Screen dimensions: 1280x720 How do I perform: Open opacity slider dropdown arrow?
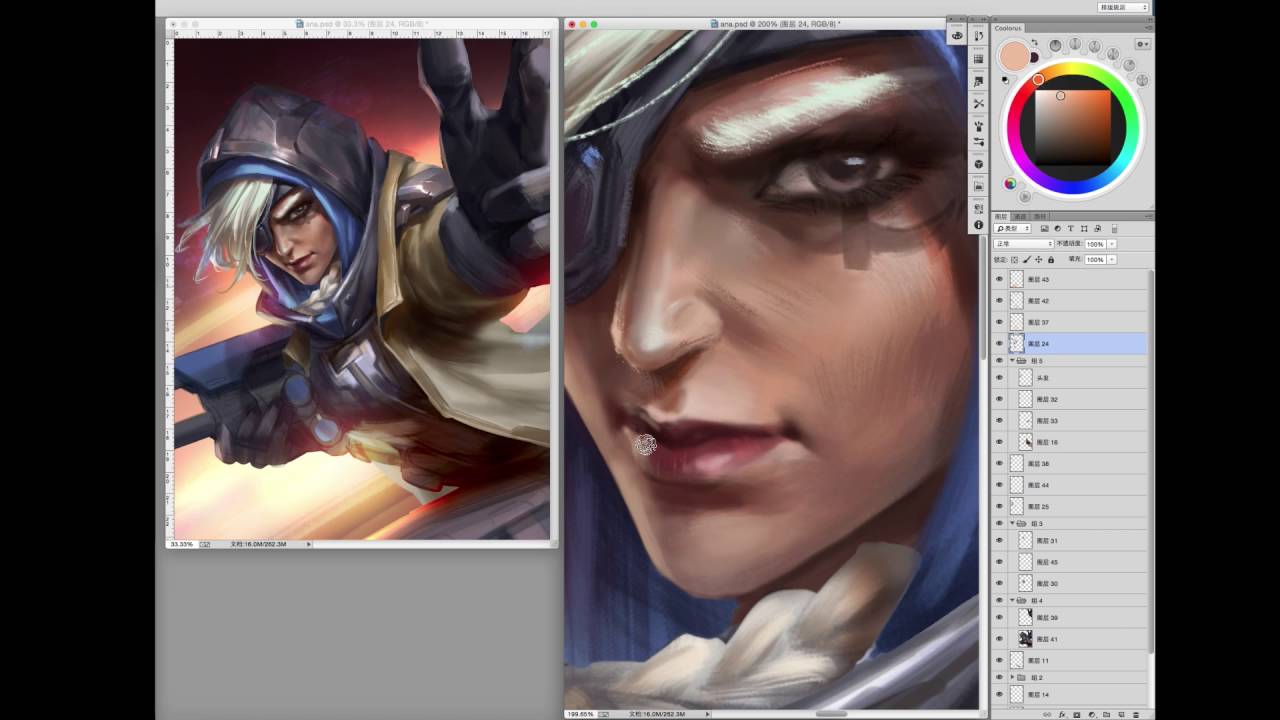1112,244
